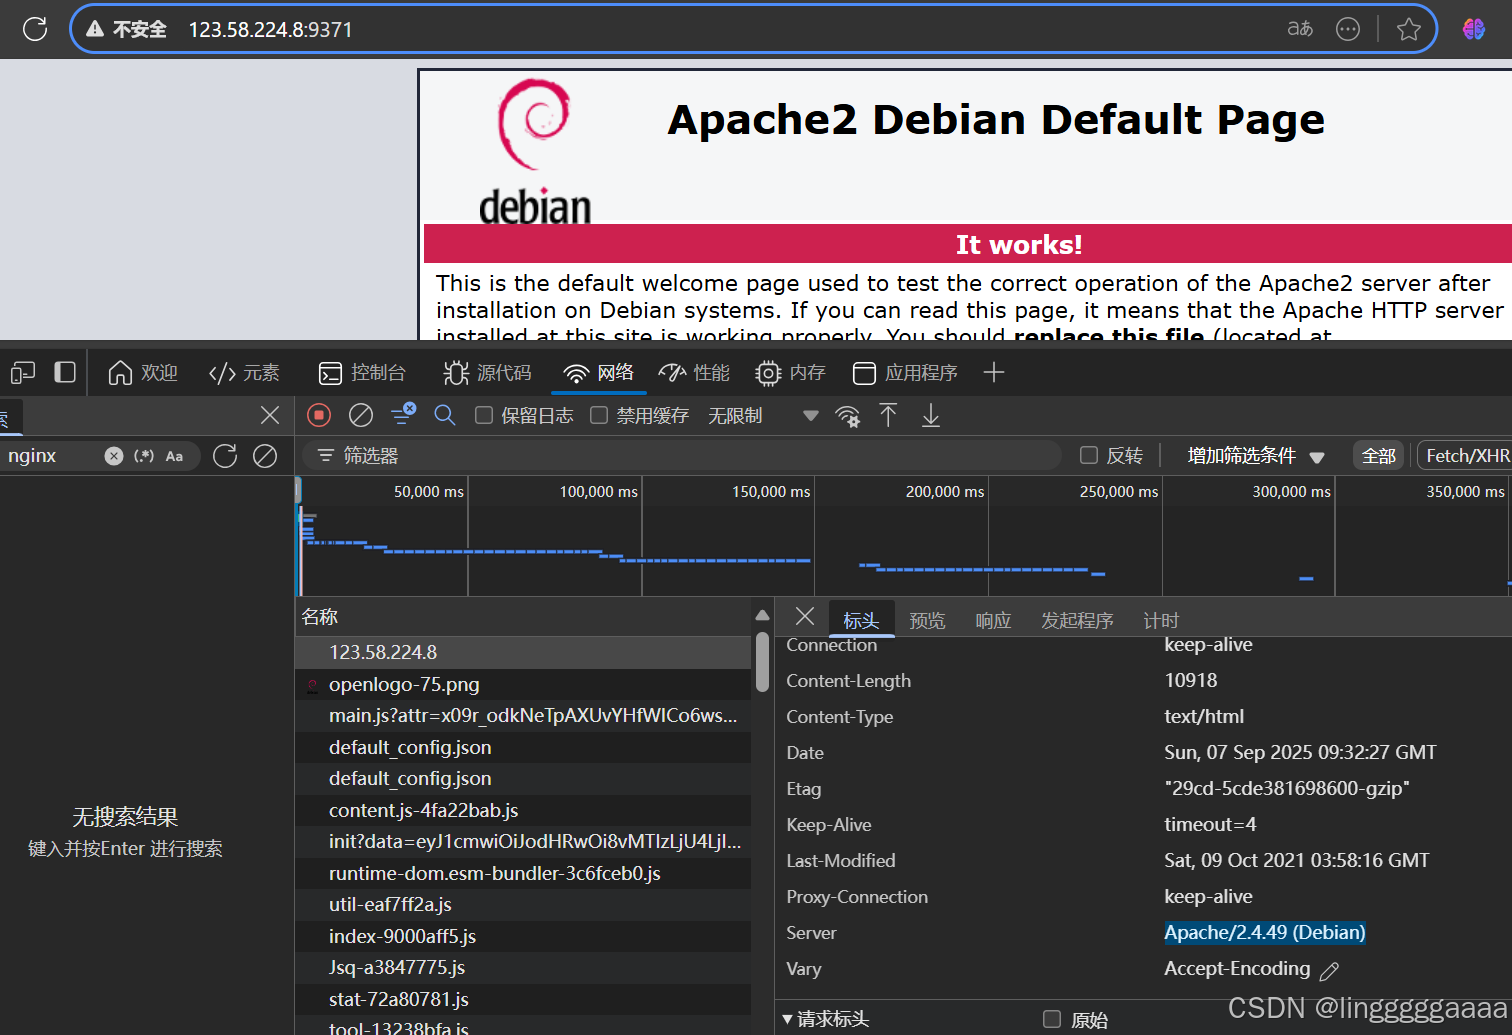This screenshot has width=1512, height=1035.
Task: Stop recording network log
Action: (319, 415)
